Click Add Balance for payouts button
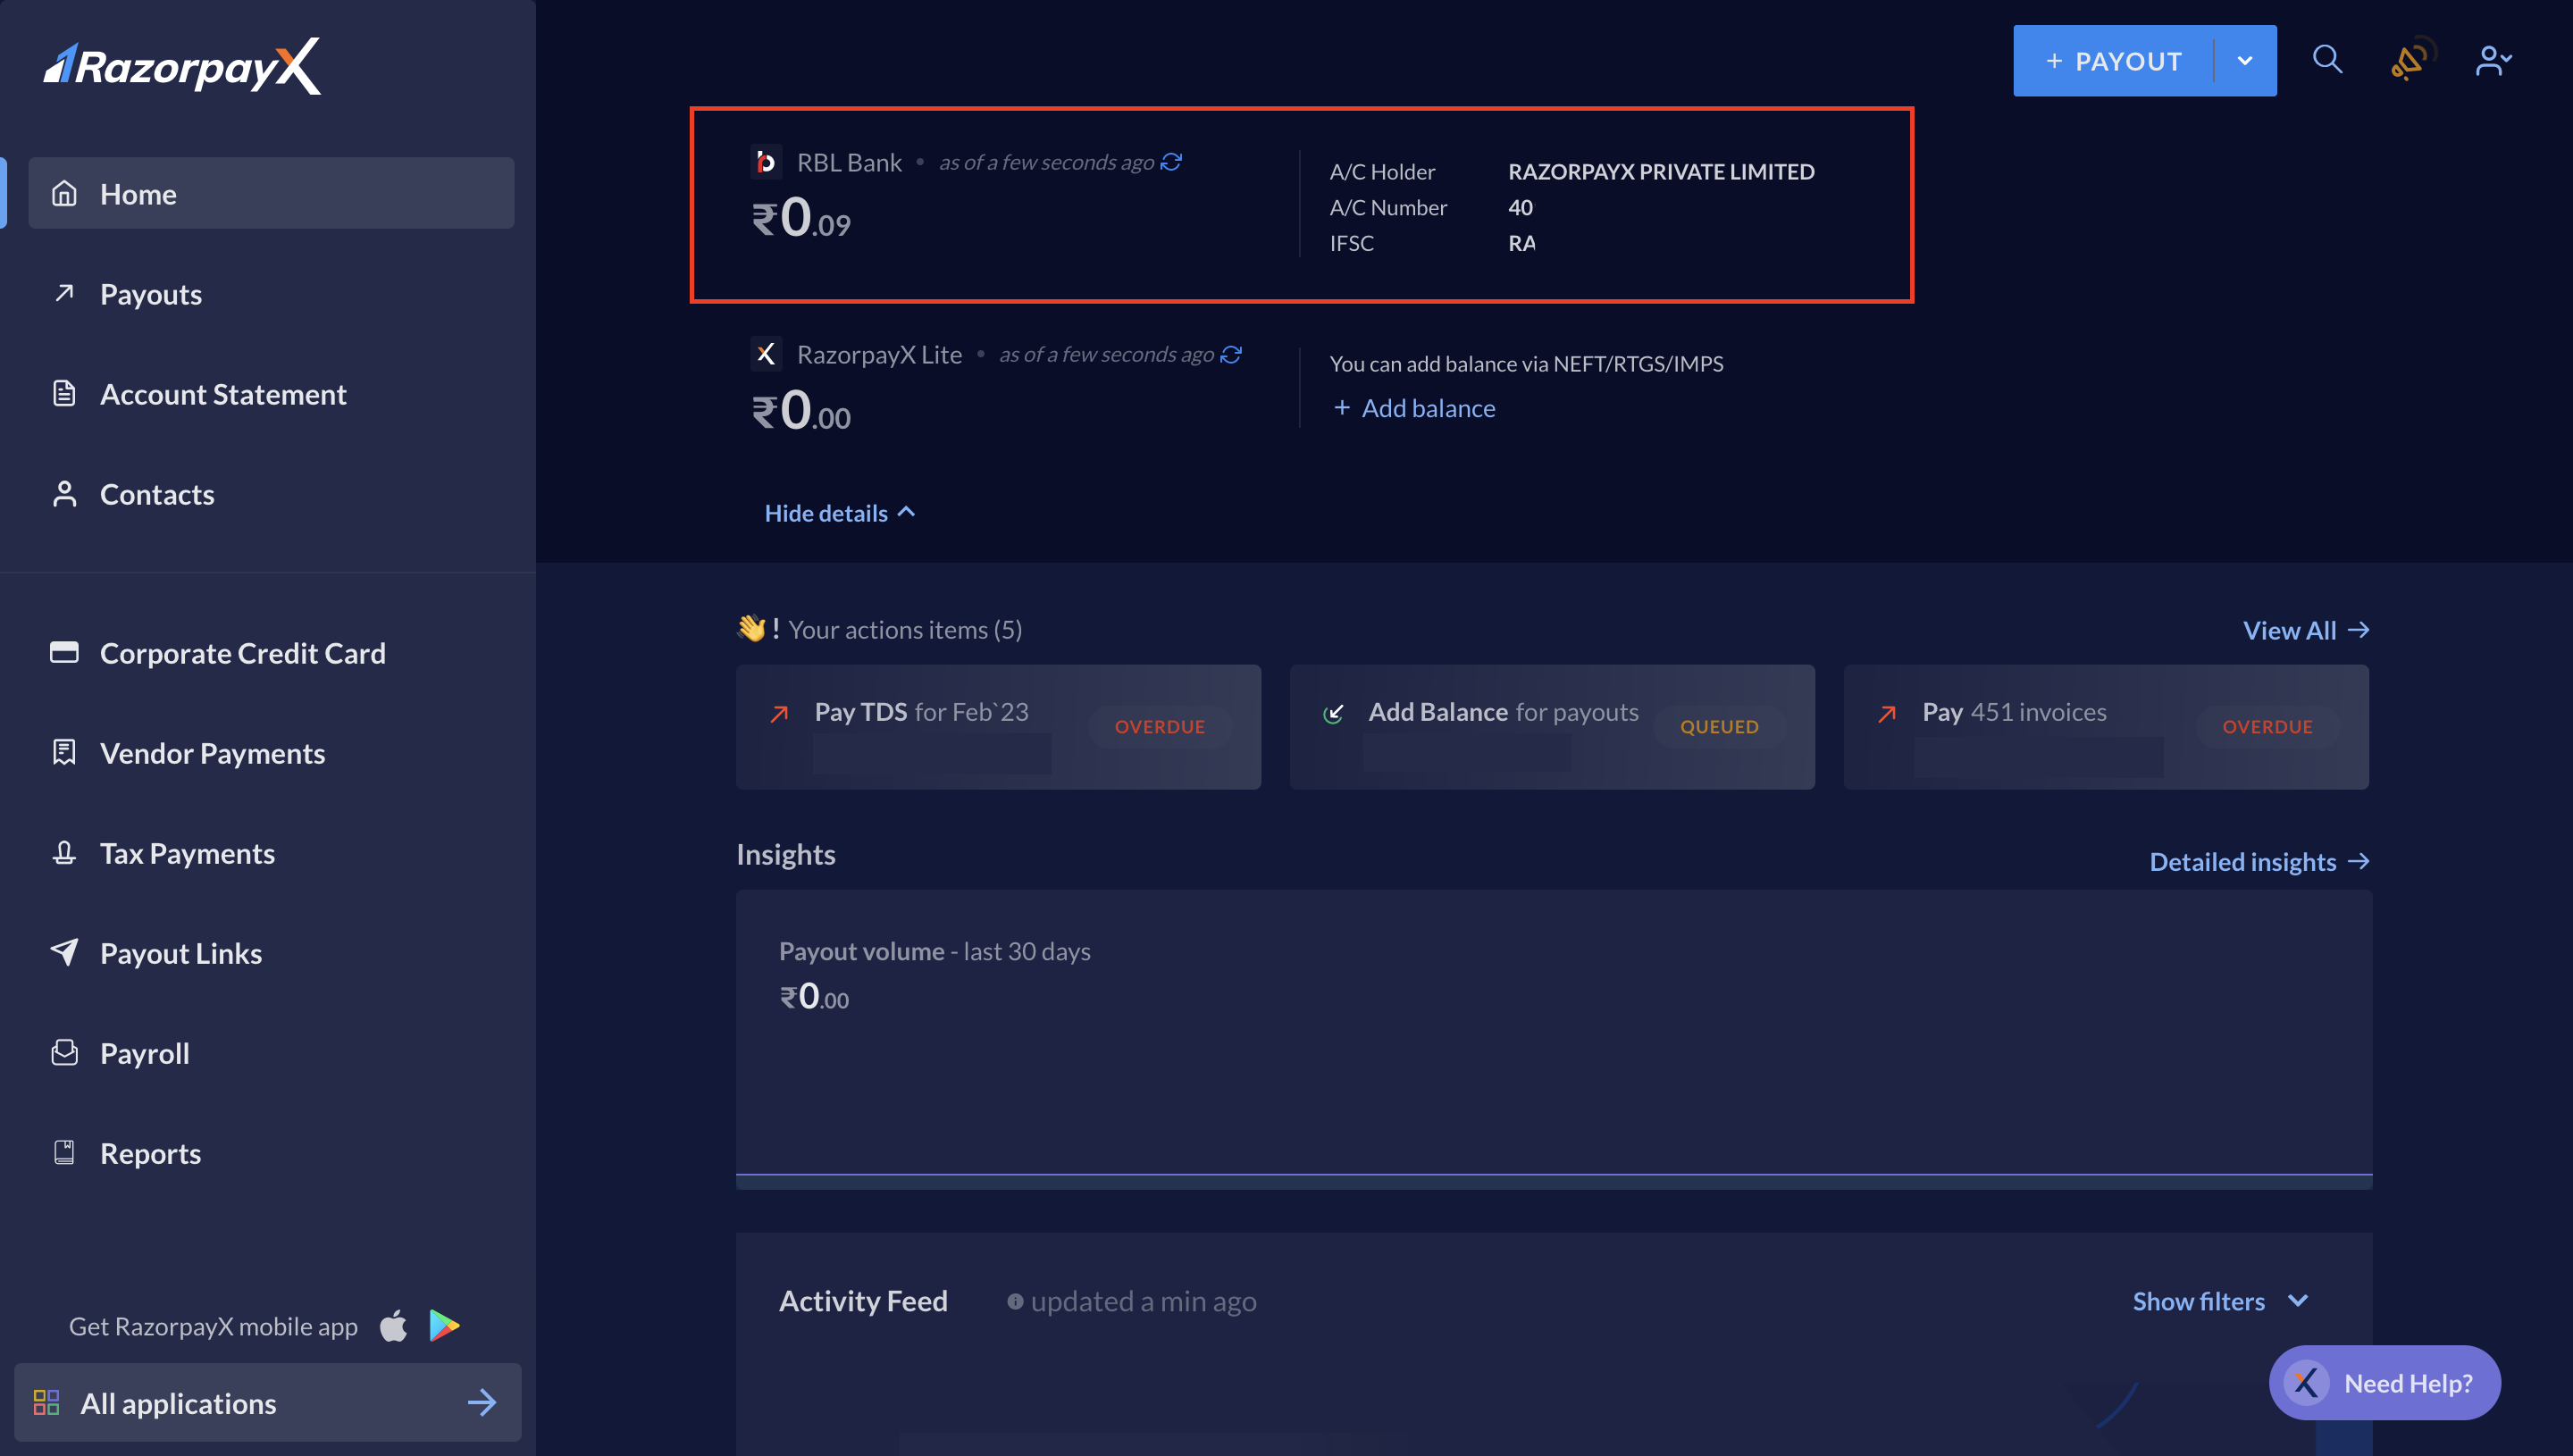The height and width of the screenshot is (1456, 2573). coord(1552,726)
